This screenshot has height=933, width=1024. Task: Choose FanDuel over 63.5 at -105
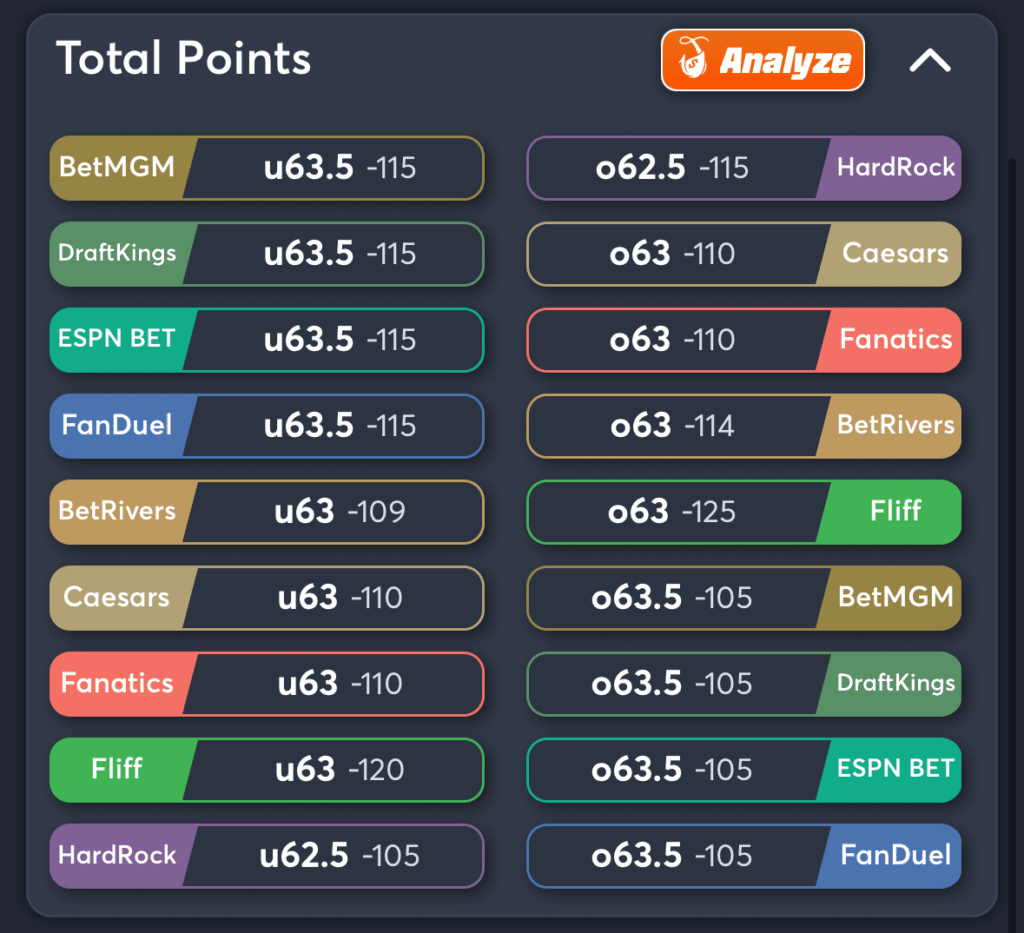tap(744, 856)
